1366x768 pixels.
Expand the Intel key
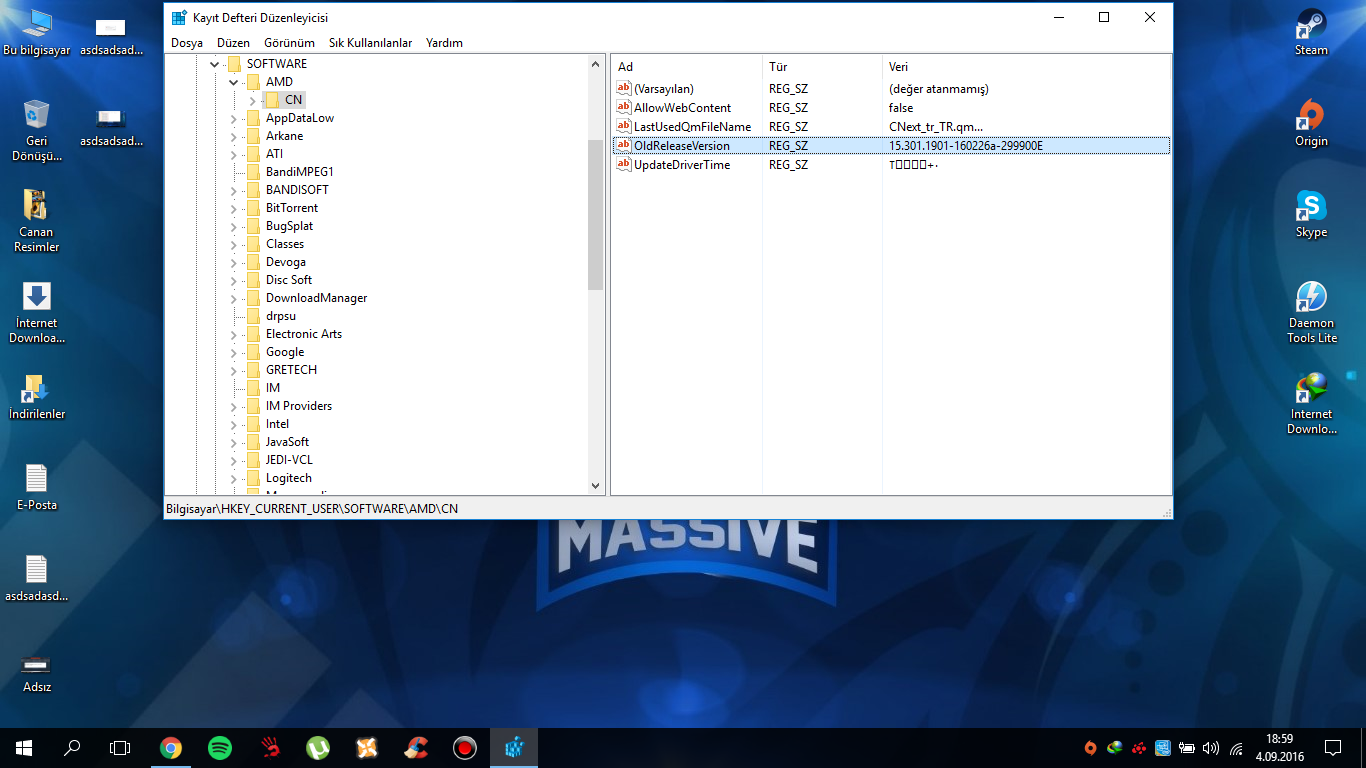click(233, 424)
